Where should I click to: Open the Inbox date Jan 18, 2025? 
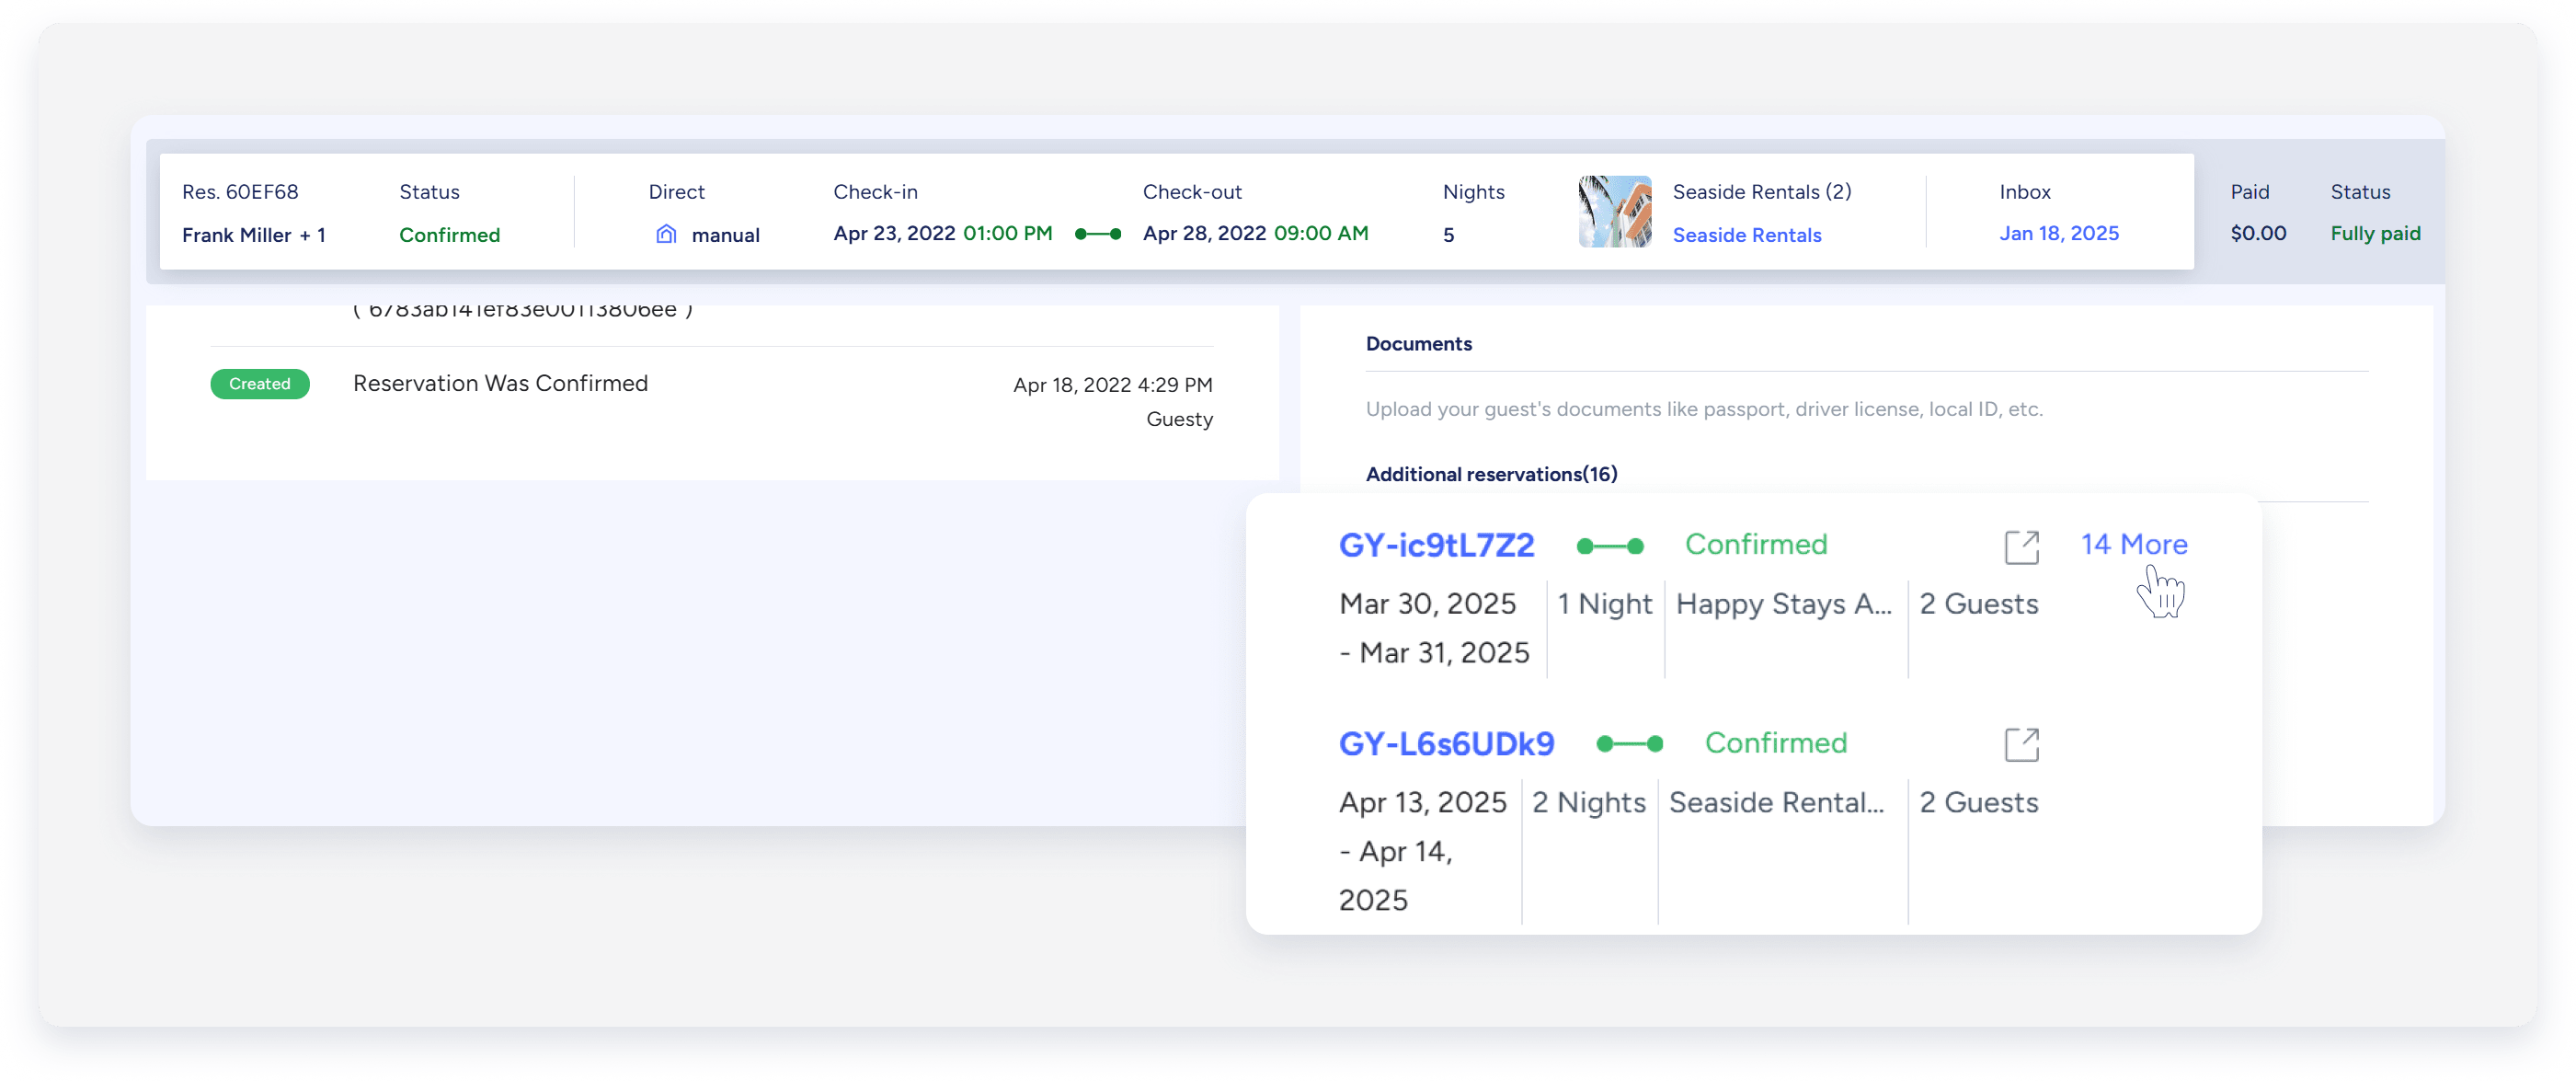(x=2058, y=233)
